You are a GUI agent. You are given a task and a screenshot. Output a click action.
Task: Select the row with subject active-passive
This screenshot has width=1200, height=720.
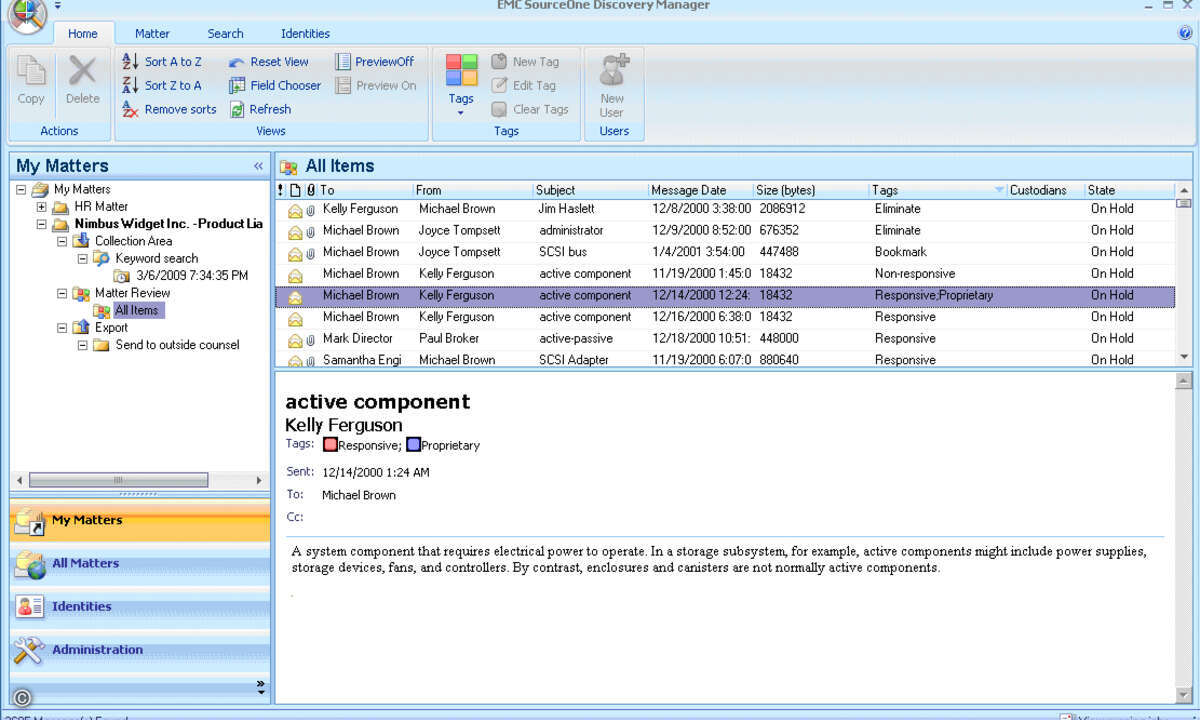tap(725, 339)
